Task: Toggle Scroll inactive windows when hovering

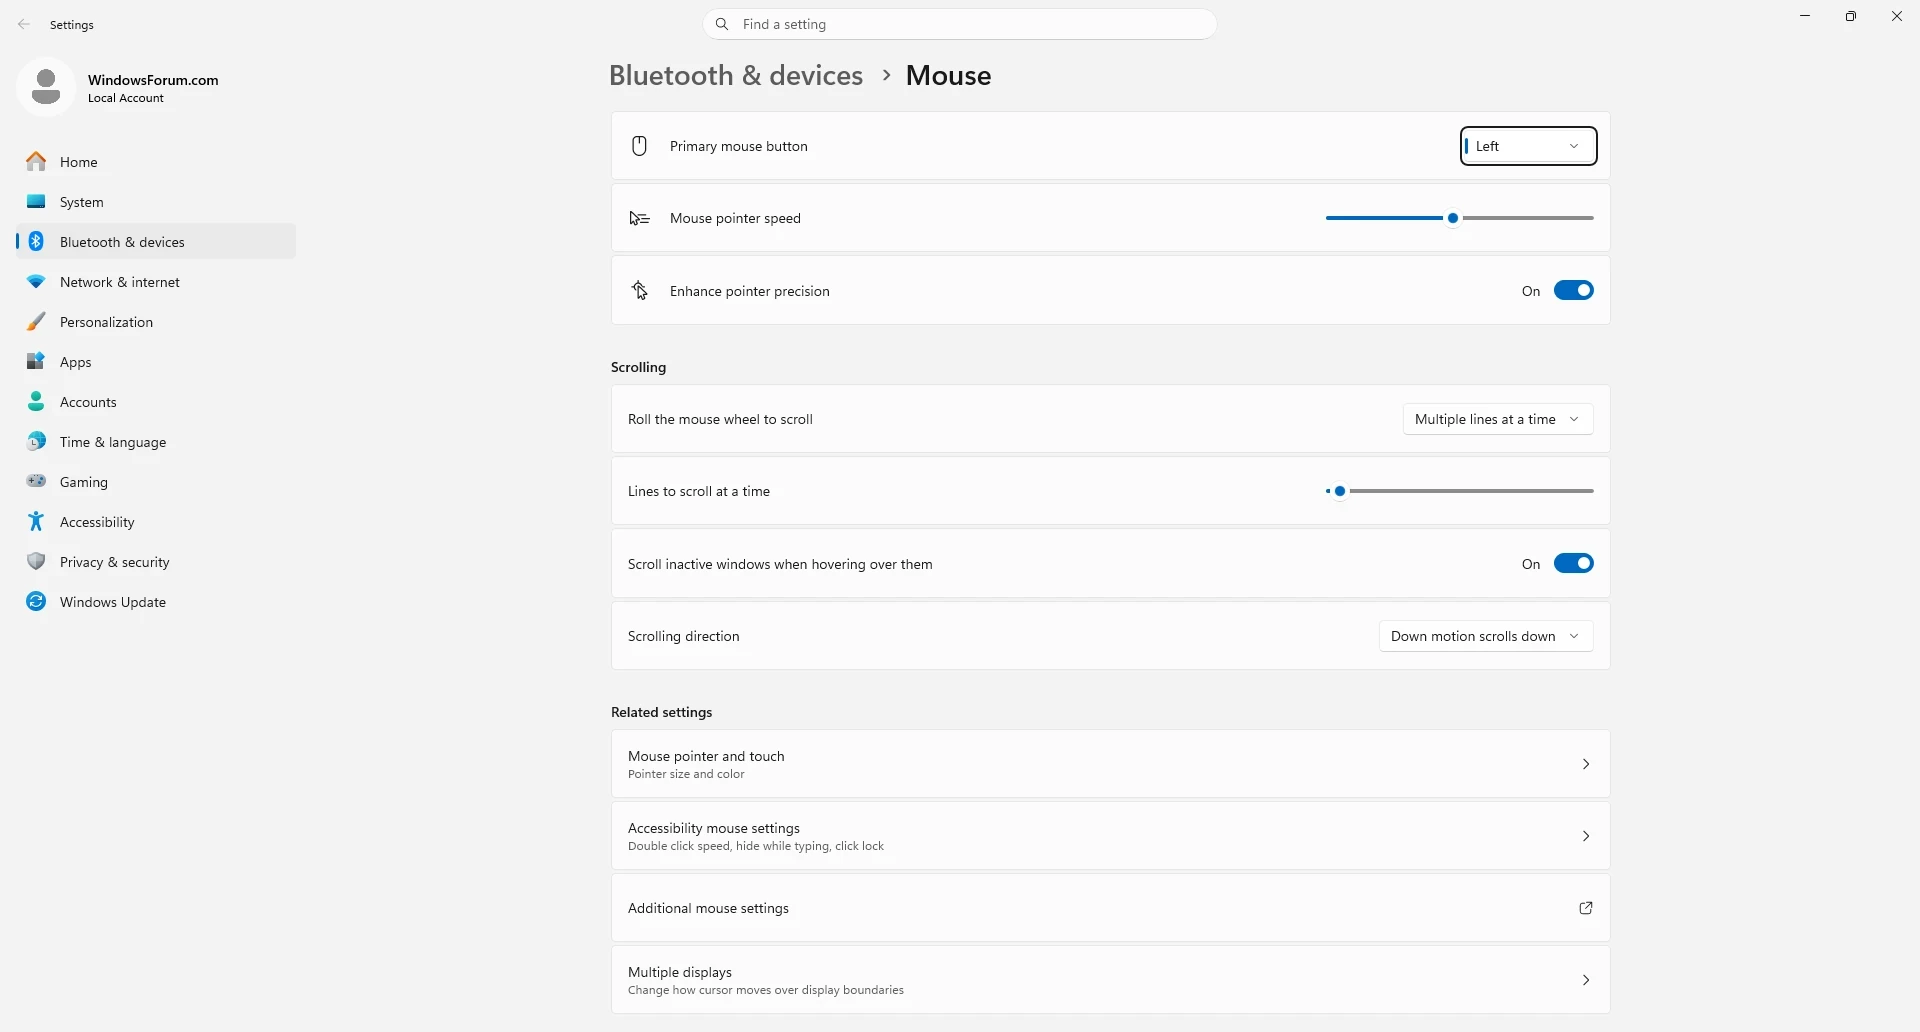Action: coord(1573,564)
